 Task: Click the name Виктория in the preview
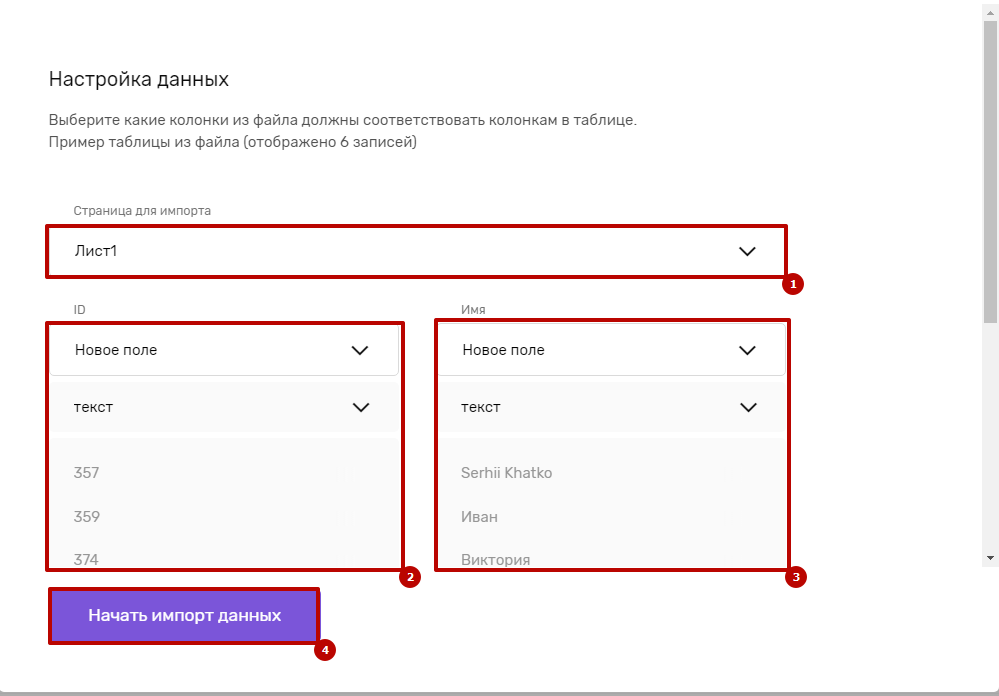(x=495, y=560)
